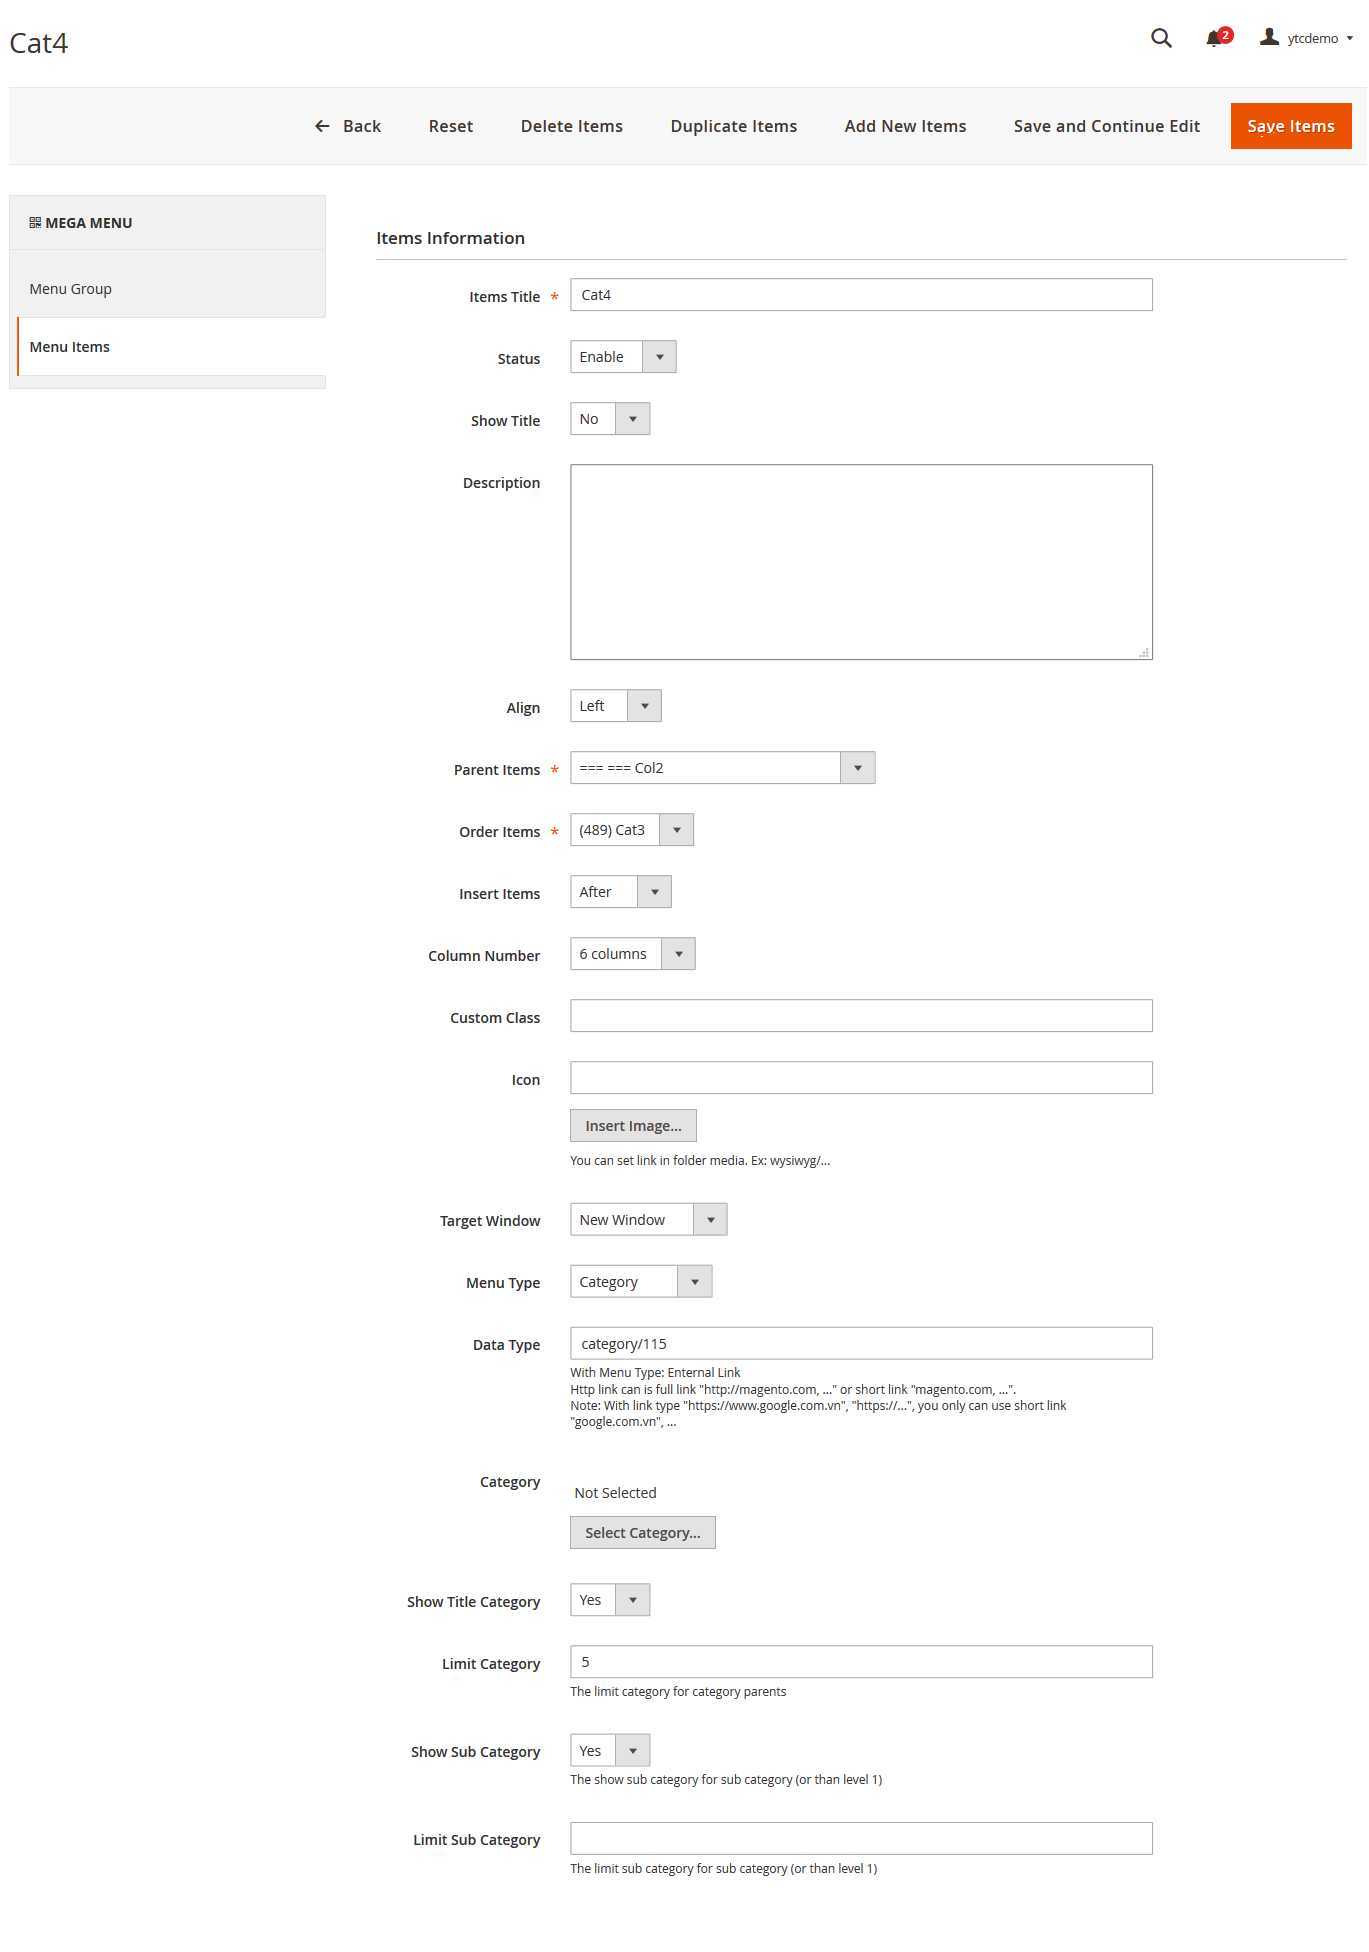Click Duplicate Items
The image size is (1369, 1952).
coord(734,126)
